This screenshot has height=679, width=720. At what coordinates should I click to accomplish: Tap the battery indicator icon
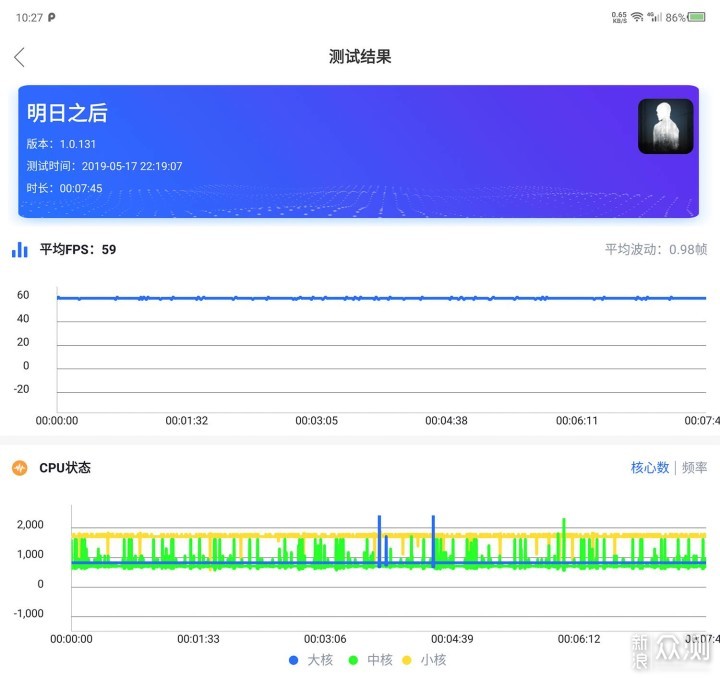pyautogui.click(x=696, y=17)
